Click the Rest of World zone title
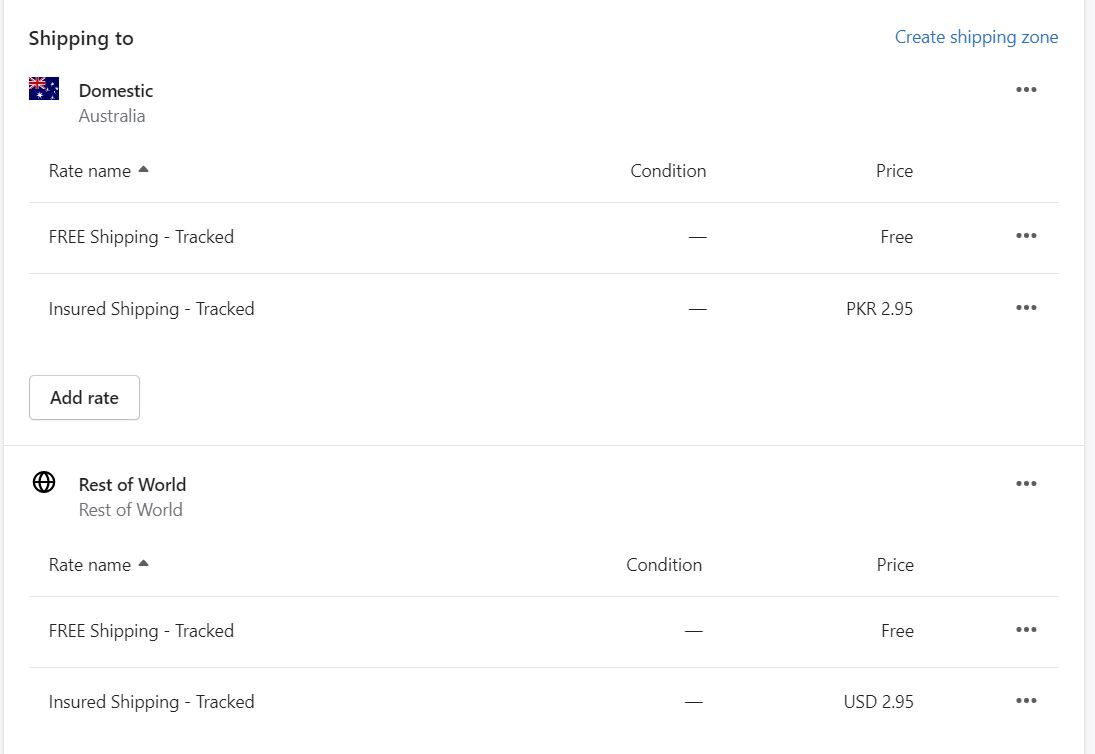 tap(132, 485)
